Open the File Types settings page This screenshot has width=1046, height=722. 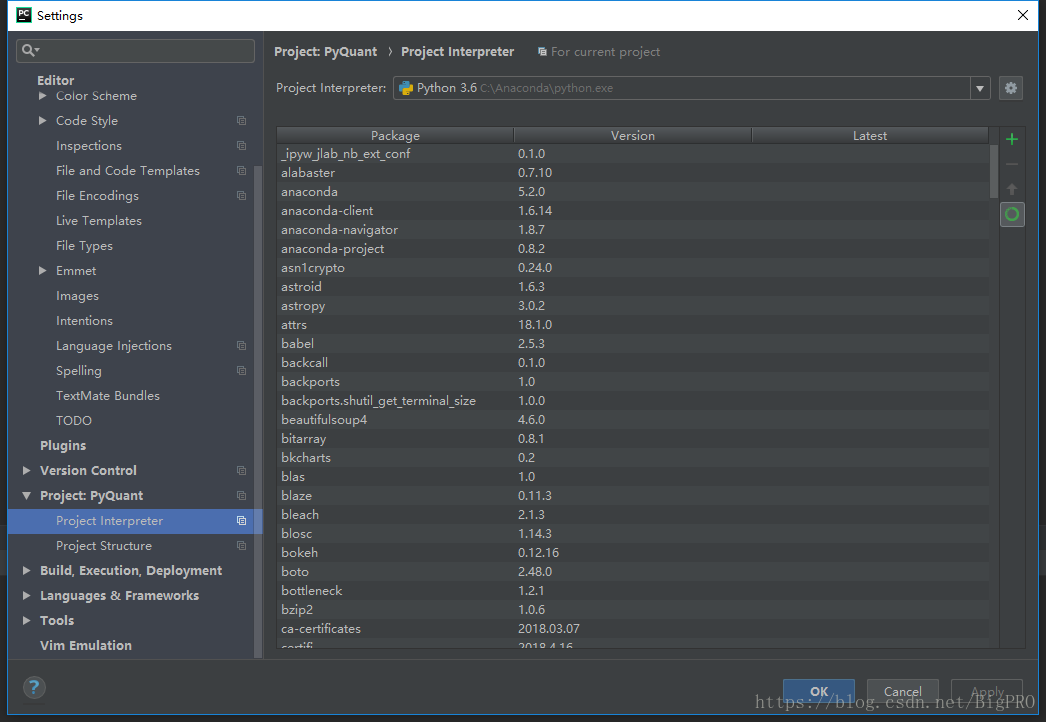(x=84, y=246)
